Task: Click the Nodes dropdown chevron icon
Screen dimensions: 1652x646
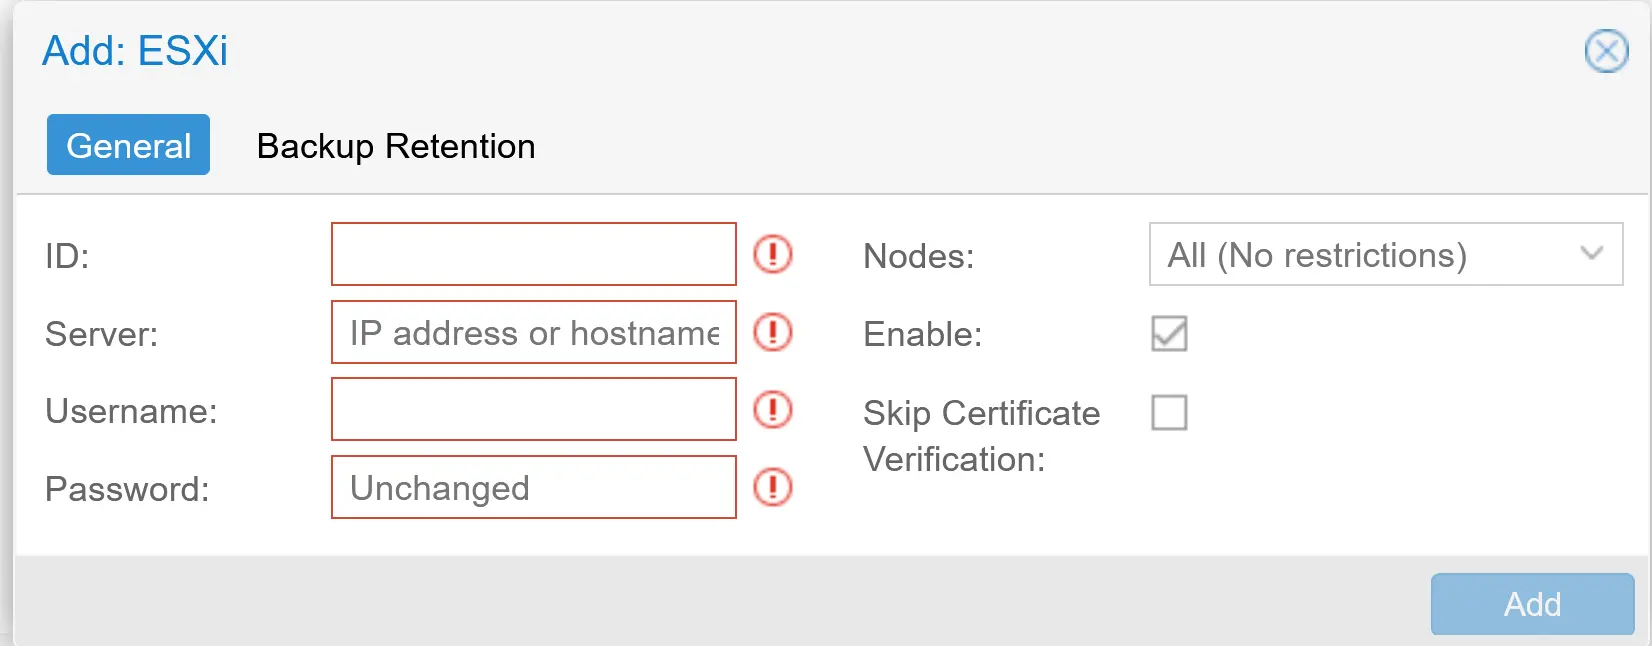Action: [x=1592, y=254]
